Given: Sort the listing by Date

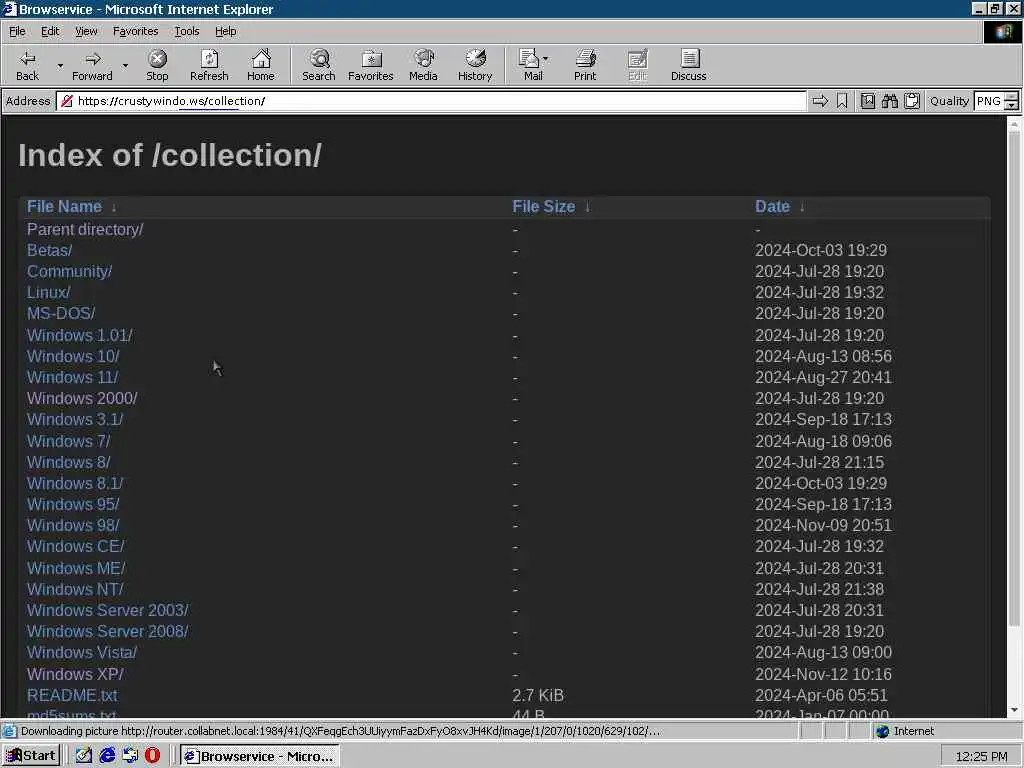Looking at the screenshot, I should (772, 206).
